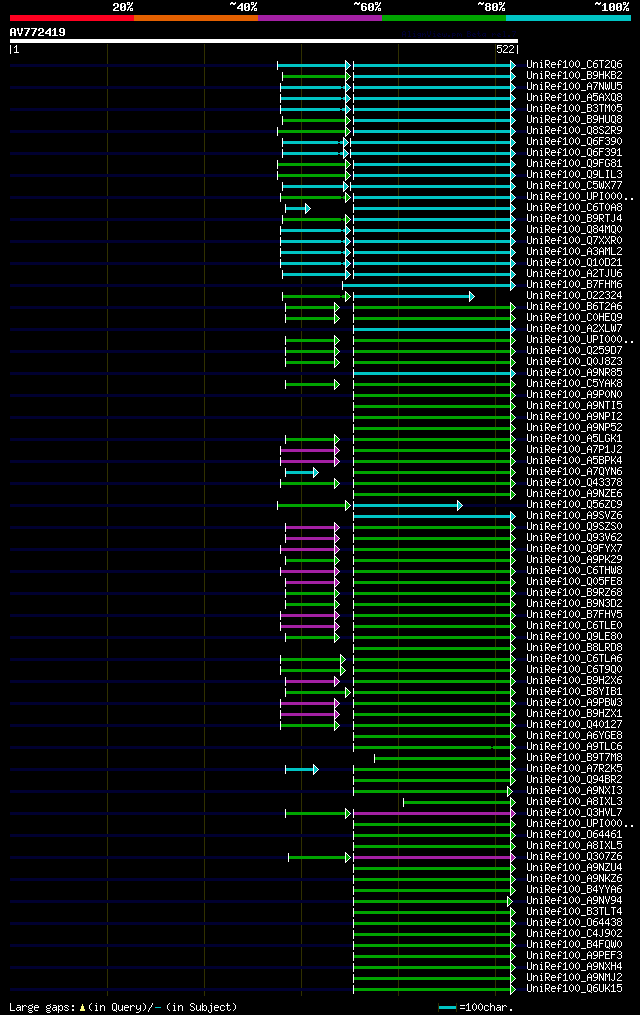This screenshot has width=640, height=1015.
Task: Select the UniRef100_B8LRD8 label
Action: tap(574, 648)
